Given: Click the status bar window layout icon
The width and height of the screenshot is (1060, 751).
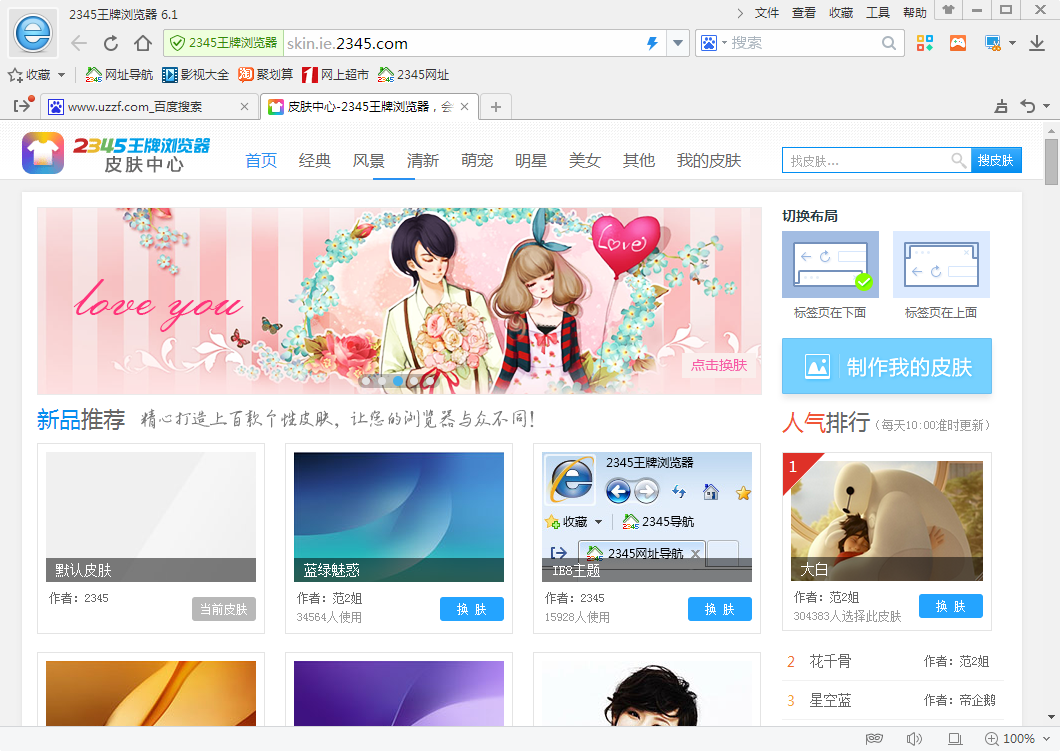Looking at the screenshot, I should coord(955,739).
